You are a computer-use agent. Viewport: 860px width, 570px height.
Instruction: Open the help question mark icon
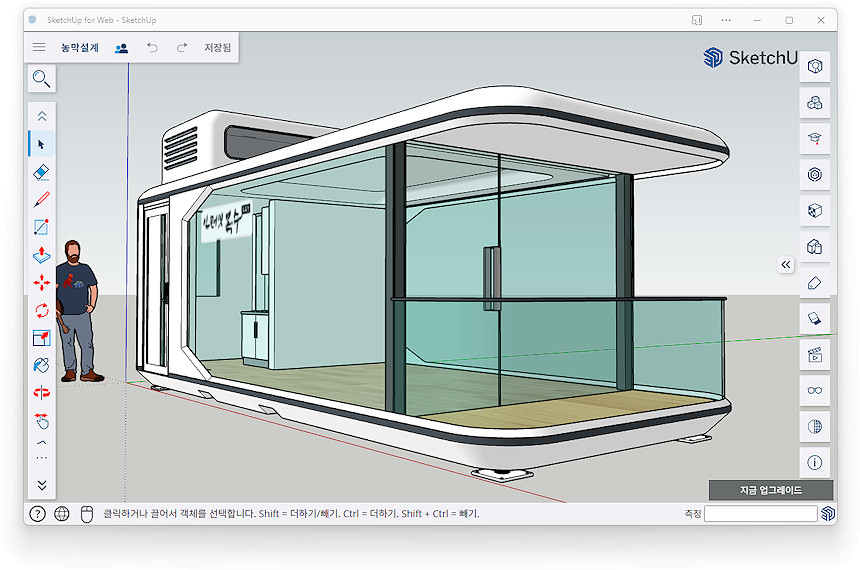[37, 514]
